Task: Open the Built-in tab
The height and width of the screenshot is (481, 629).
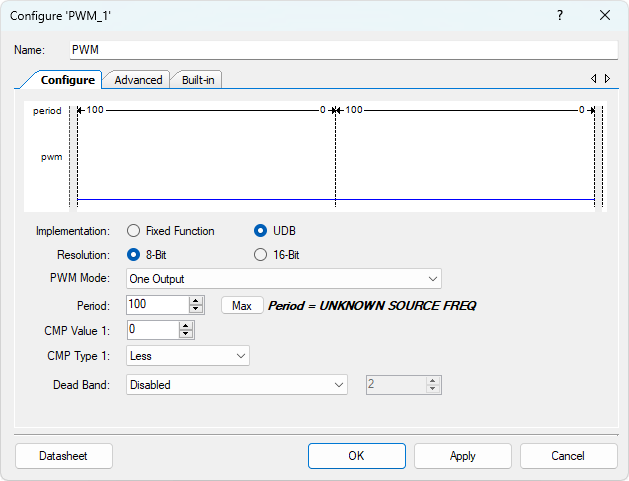Action: coord(197,80)
